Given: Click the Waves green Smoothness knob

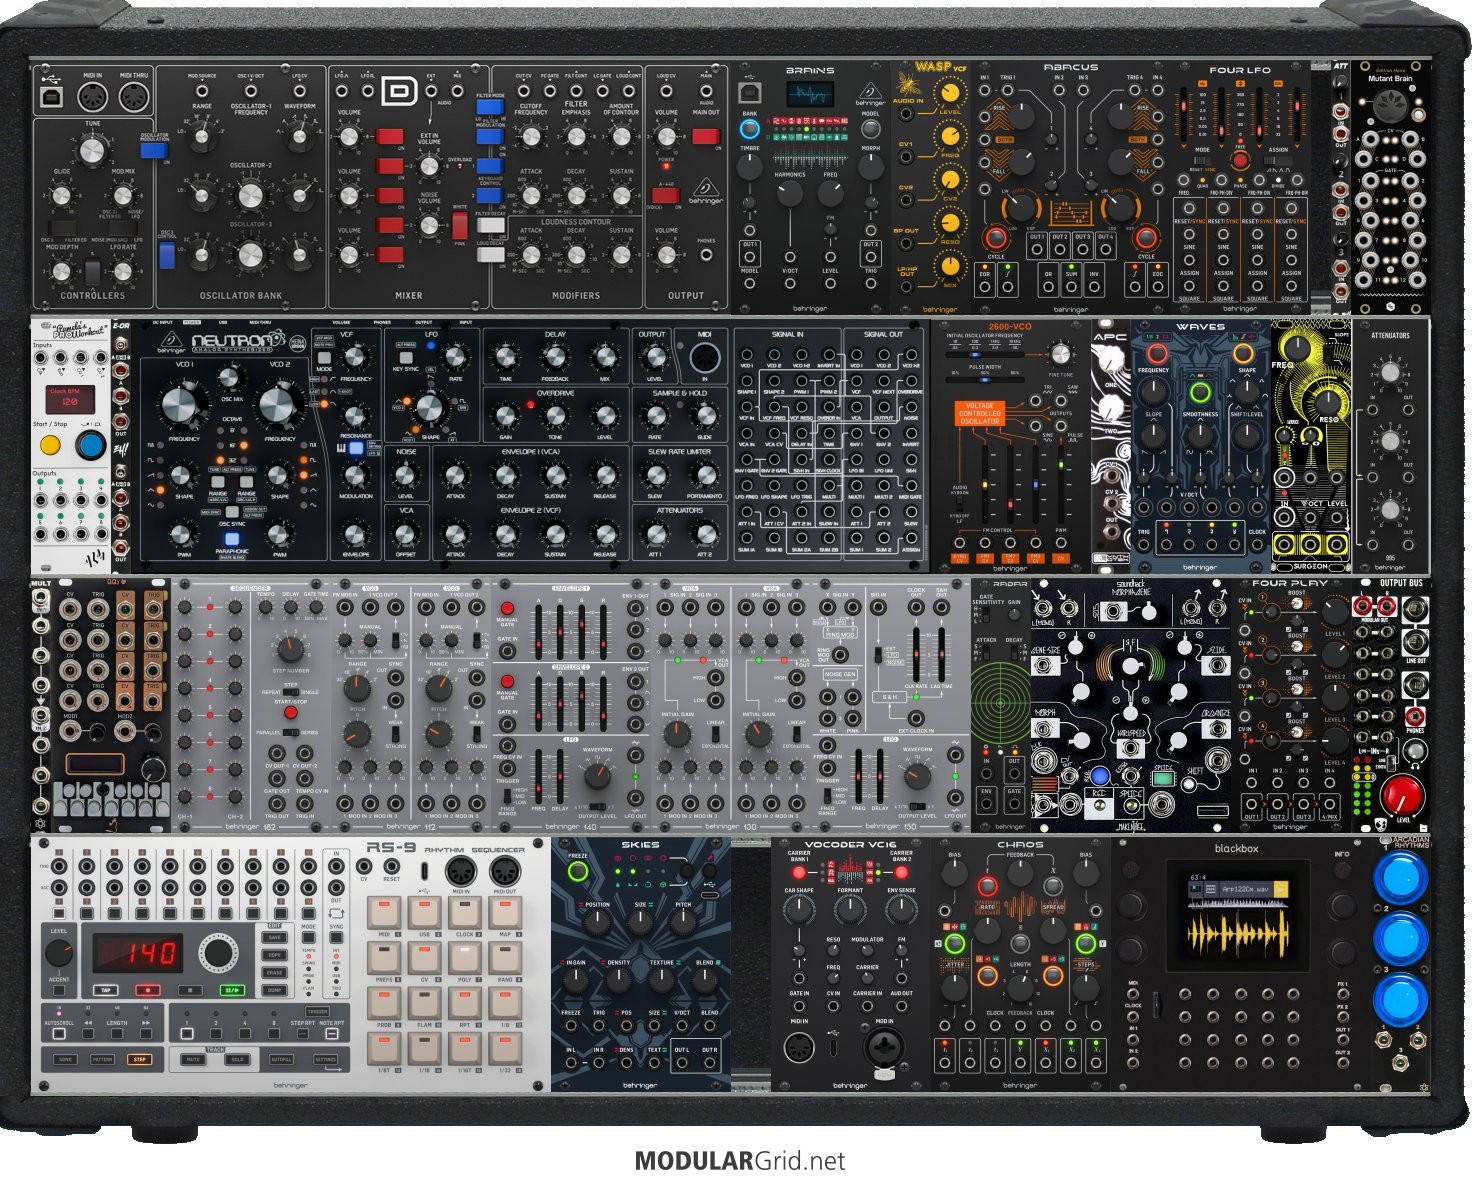Looking at the screenshot, I should pyautogui.click(x=1200, y=391).
